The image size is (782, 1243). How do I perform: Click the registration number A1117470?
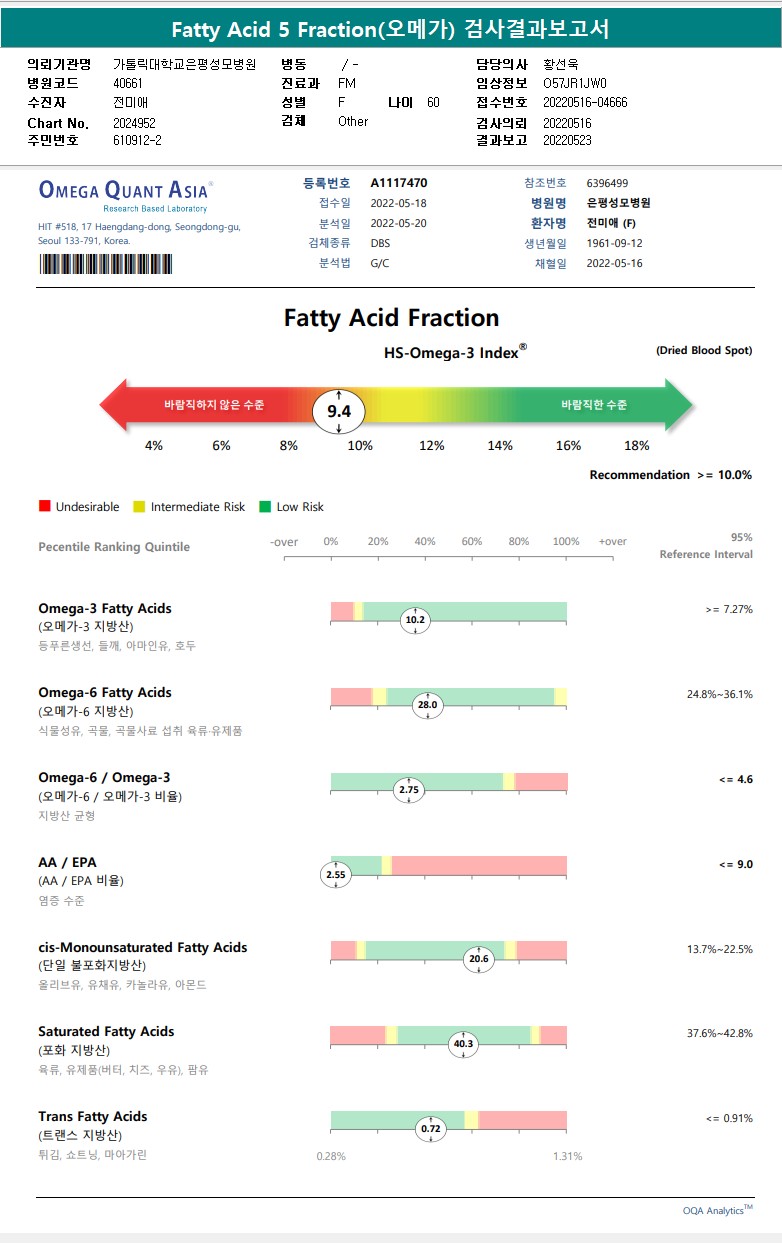coord(399,184)
